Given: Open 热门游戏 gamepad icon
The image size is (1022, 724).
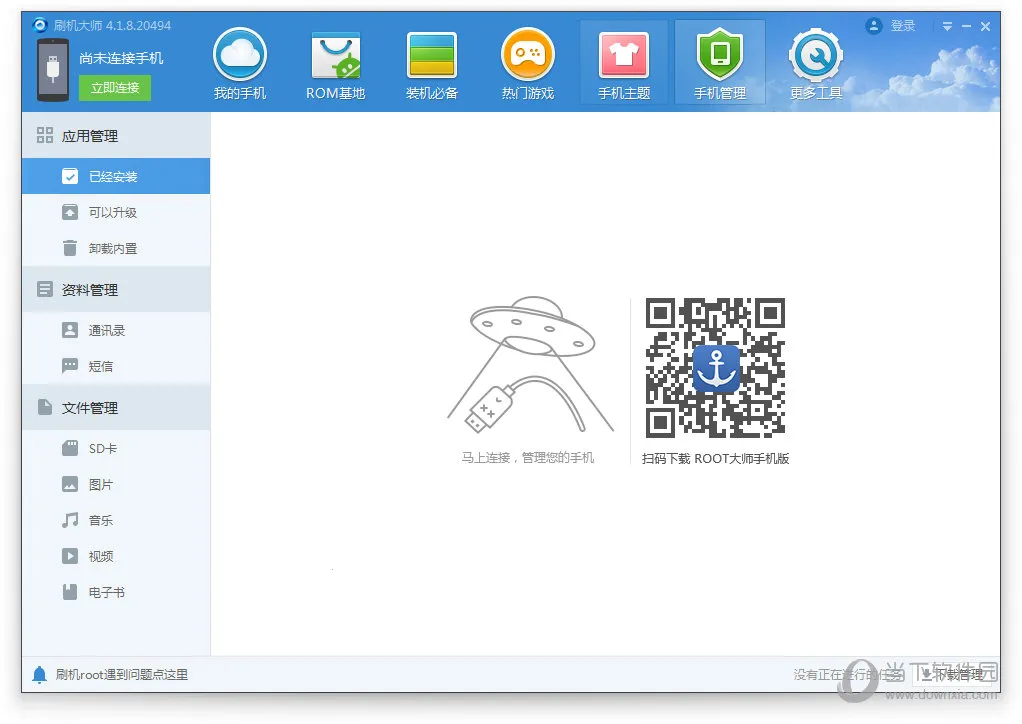Looking at the screenshot, I should (527, 55).
